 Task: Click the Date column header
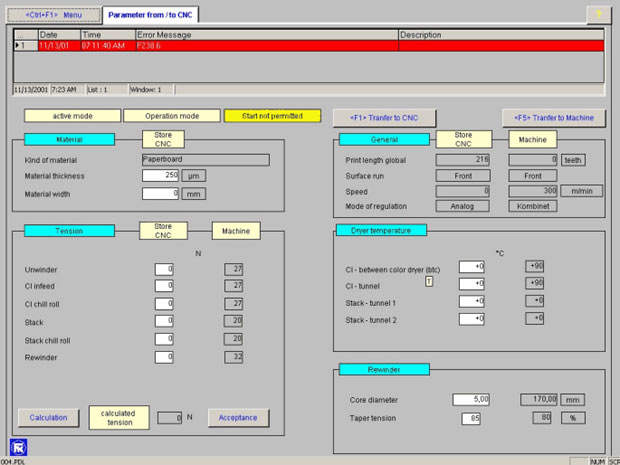[59, 35]
